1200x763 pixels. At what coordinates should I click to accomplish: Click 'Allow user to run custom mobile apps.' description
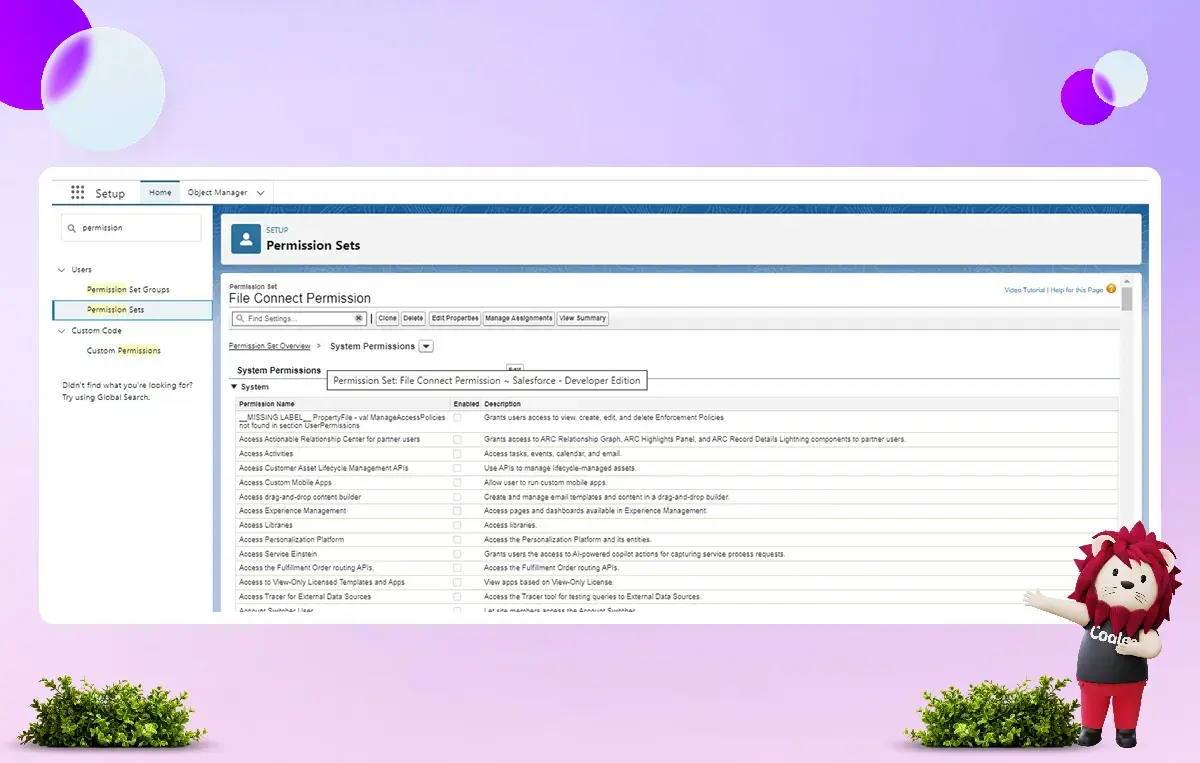(546, 482)
